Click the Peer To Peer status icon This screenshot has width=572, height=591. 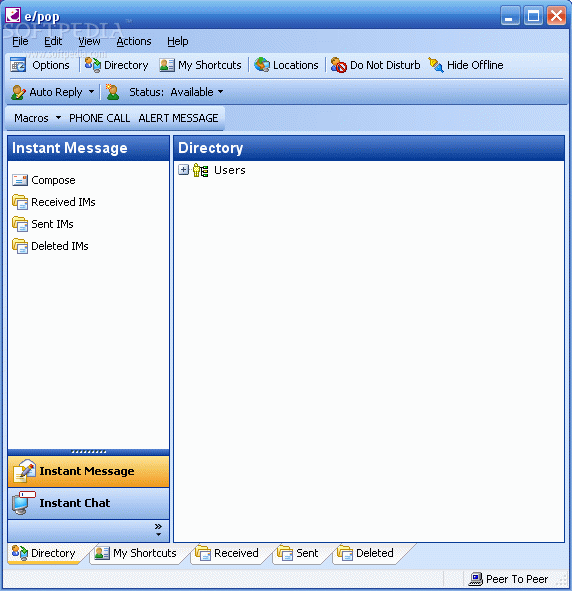coord(476,579)
